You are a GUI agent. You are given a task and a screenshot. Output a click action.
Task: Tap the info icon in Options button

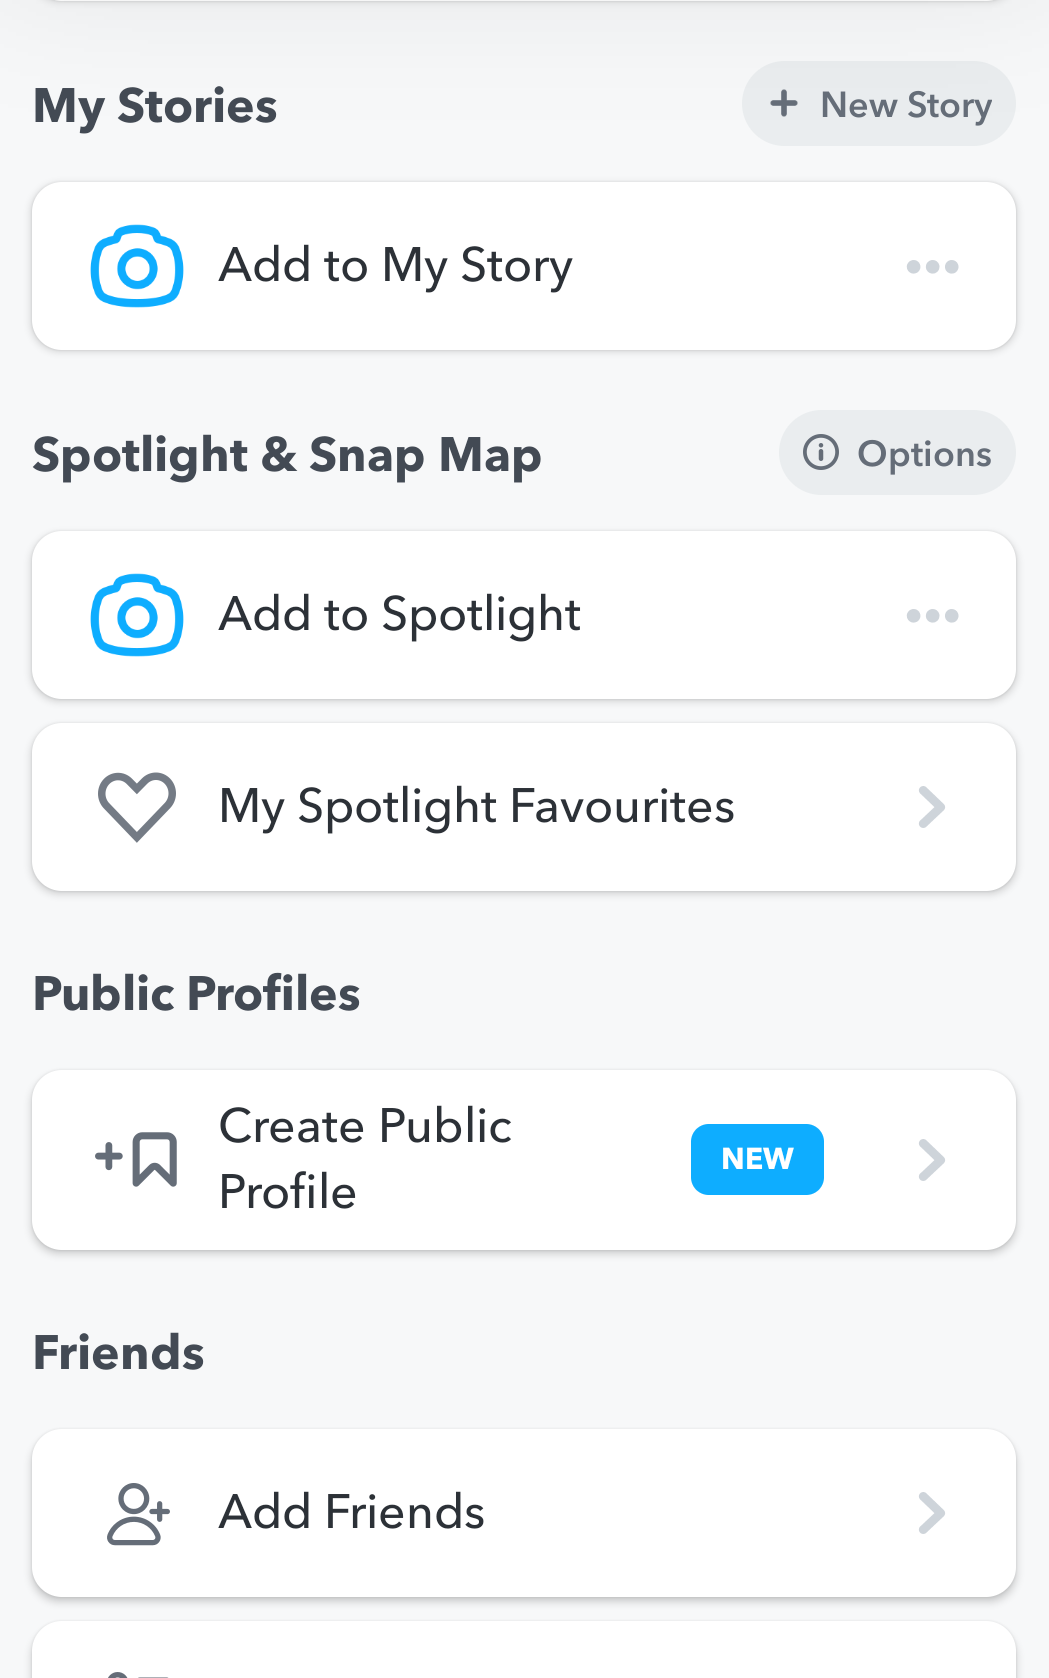pos(821,453)
